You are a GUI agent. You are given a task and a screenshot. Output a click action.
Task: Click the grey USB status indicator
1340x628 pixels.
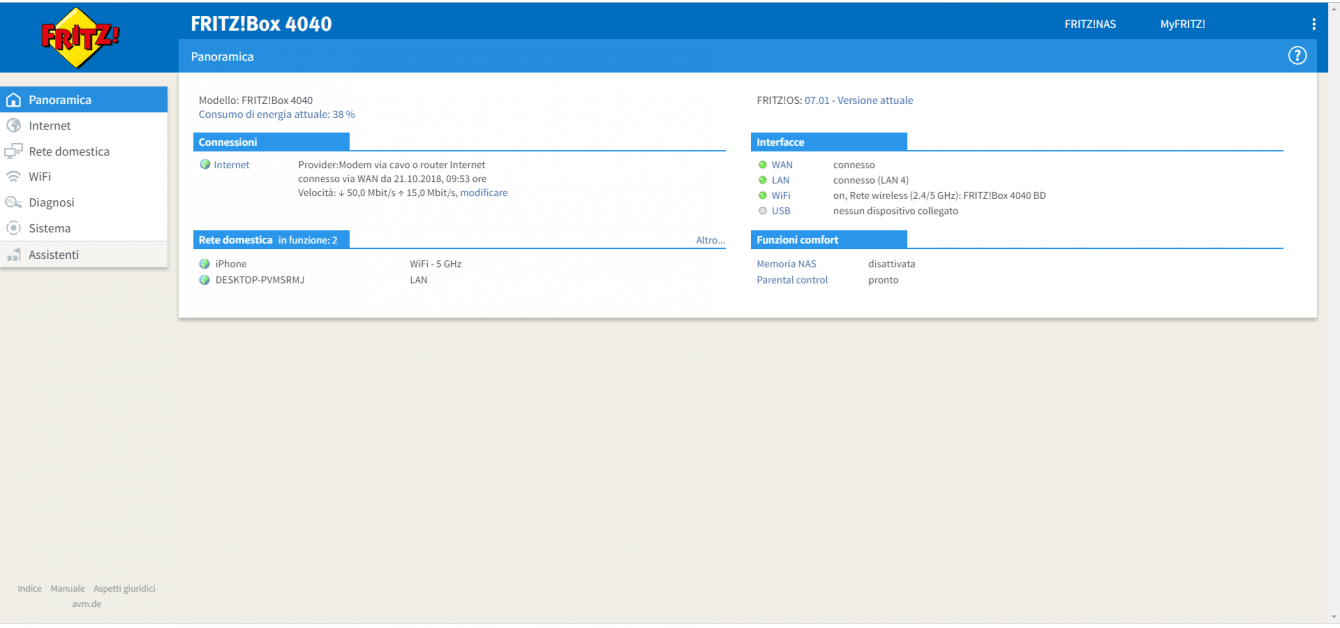(763, 211)
